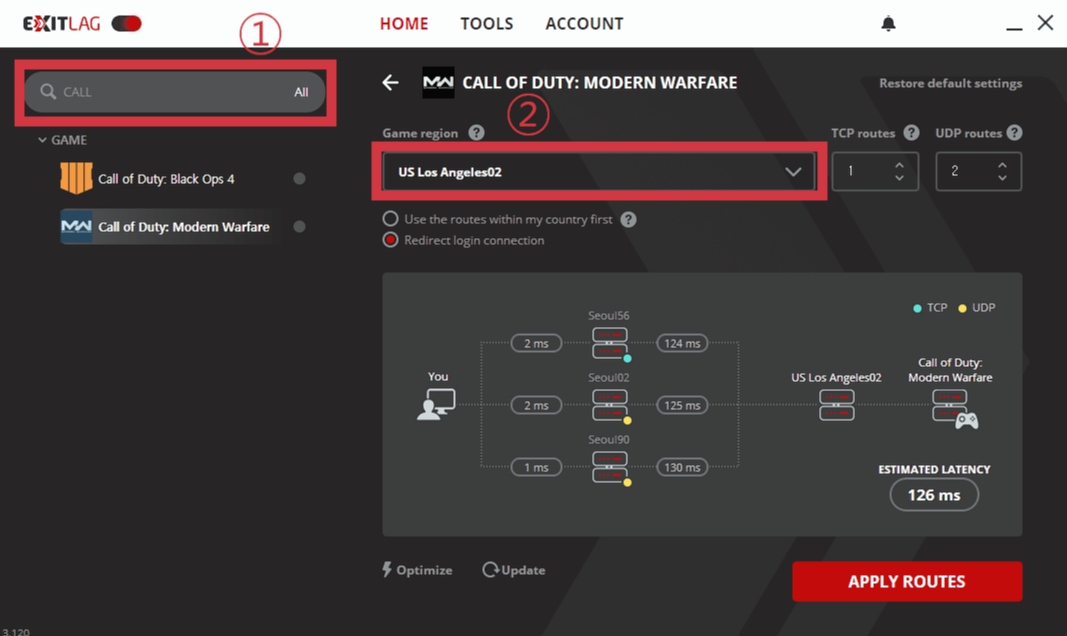
Task: Click Optimize with the lightning icon
Action: click(x=417, y=570)
